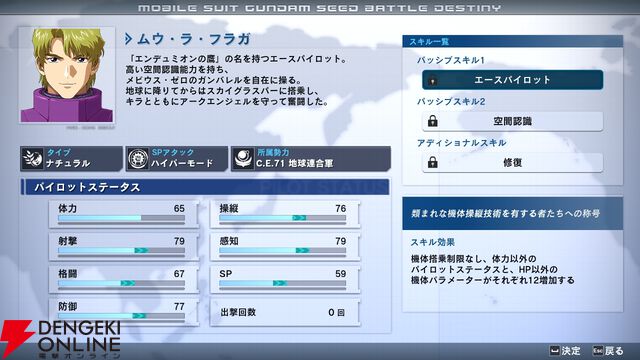Image resolution: width=640 pixels, height=360 pixels.
Task: Click the パイロットステータス section header
Action: click(205, 187)
